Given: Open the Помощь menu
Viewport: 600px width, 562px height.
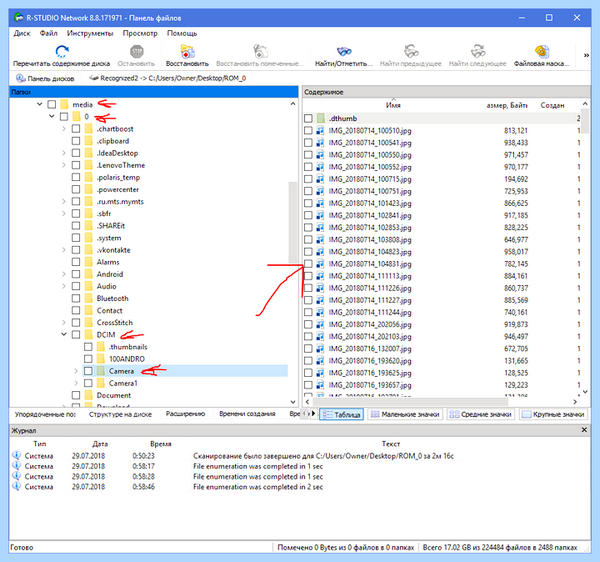Looking at the screenshot, I should (182, 33).
